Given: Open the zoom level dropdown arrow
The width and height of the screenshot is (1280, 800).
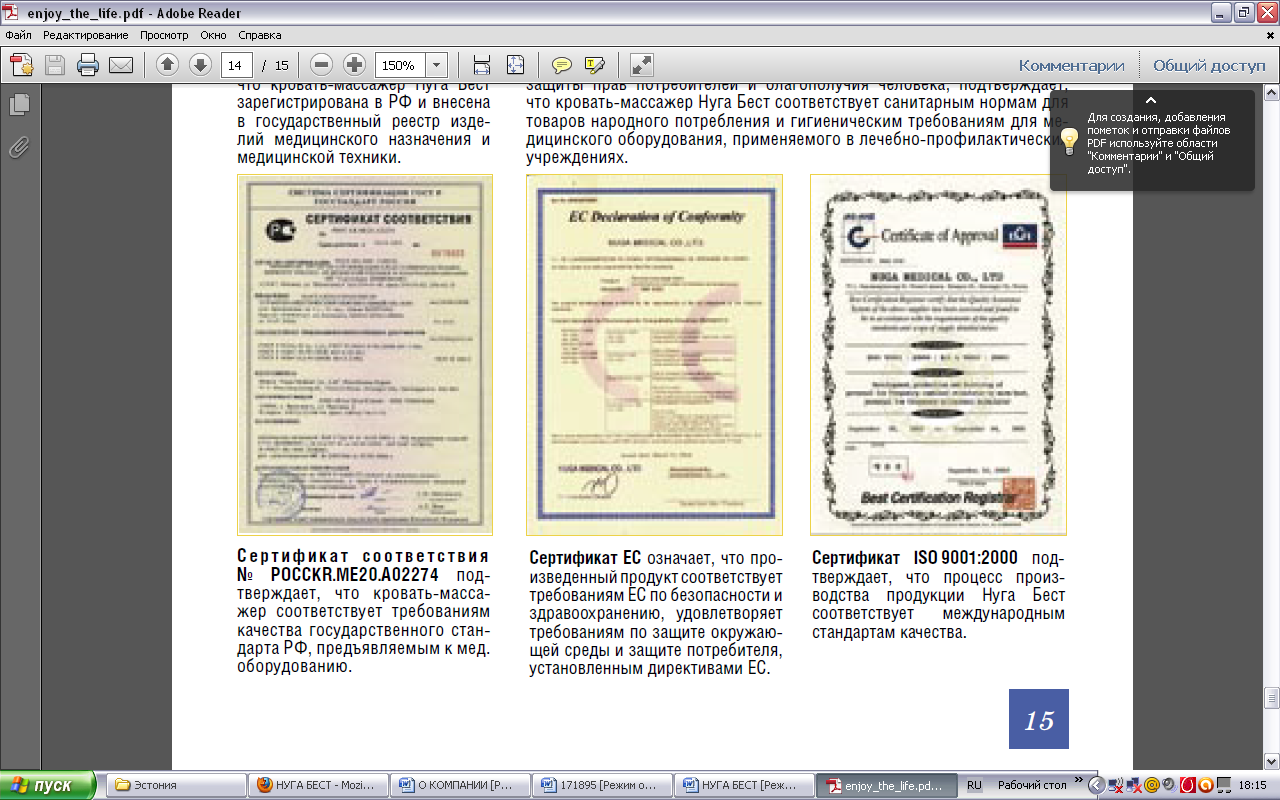Looking at the screenshot, I should pos(437,66).
